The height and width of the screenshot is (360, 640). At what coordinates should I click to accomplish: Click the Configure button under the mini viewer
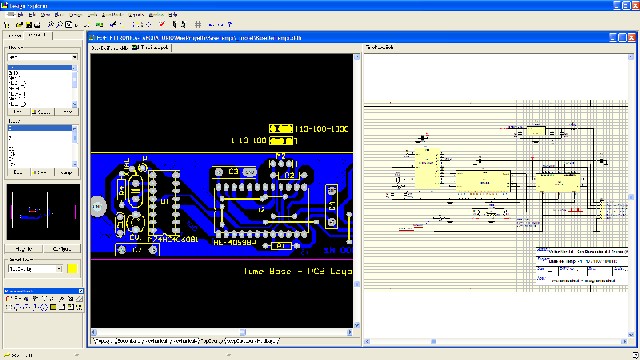[x=62, y=249]
